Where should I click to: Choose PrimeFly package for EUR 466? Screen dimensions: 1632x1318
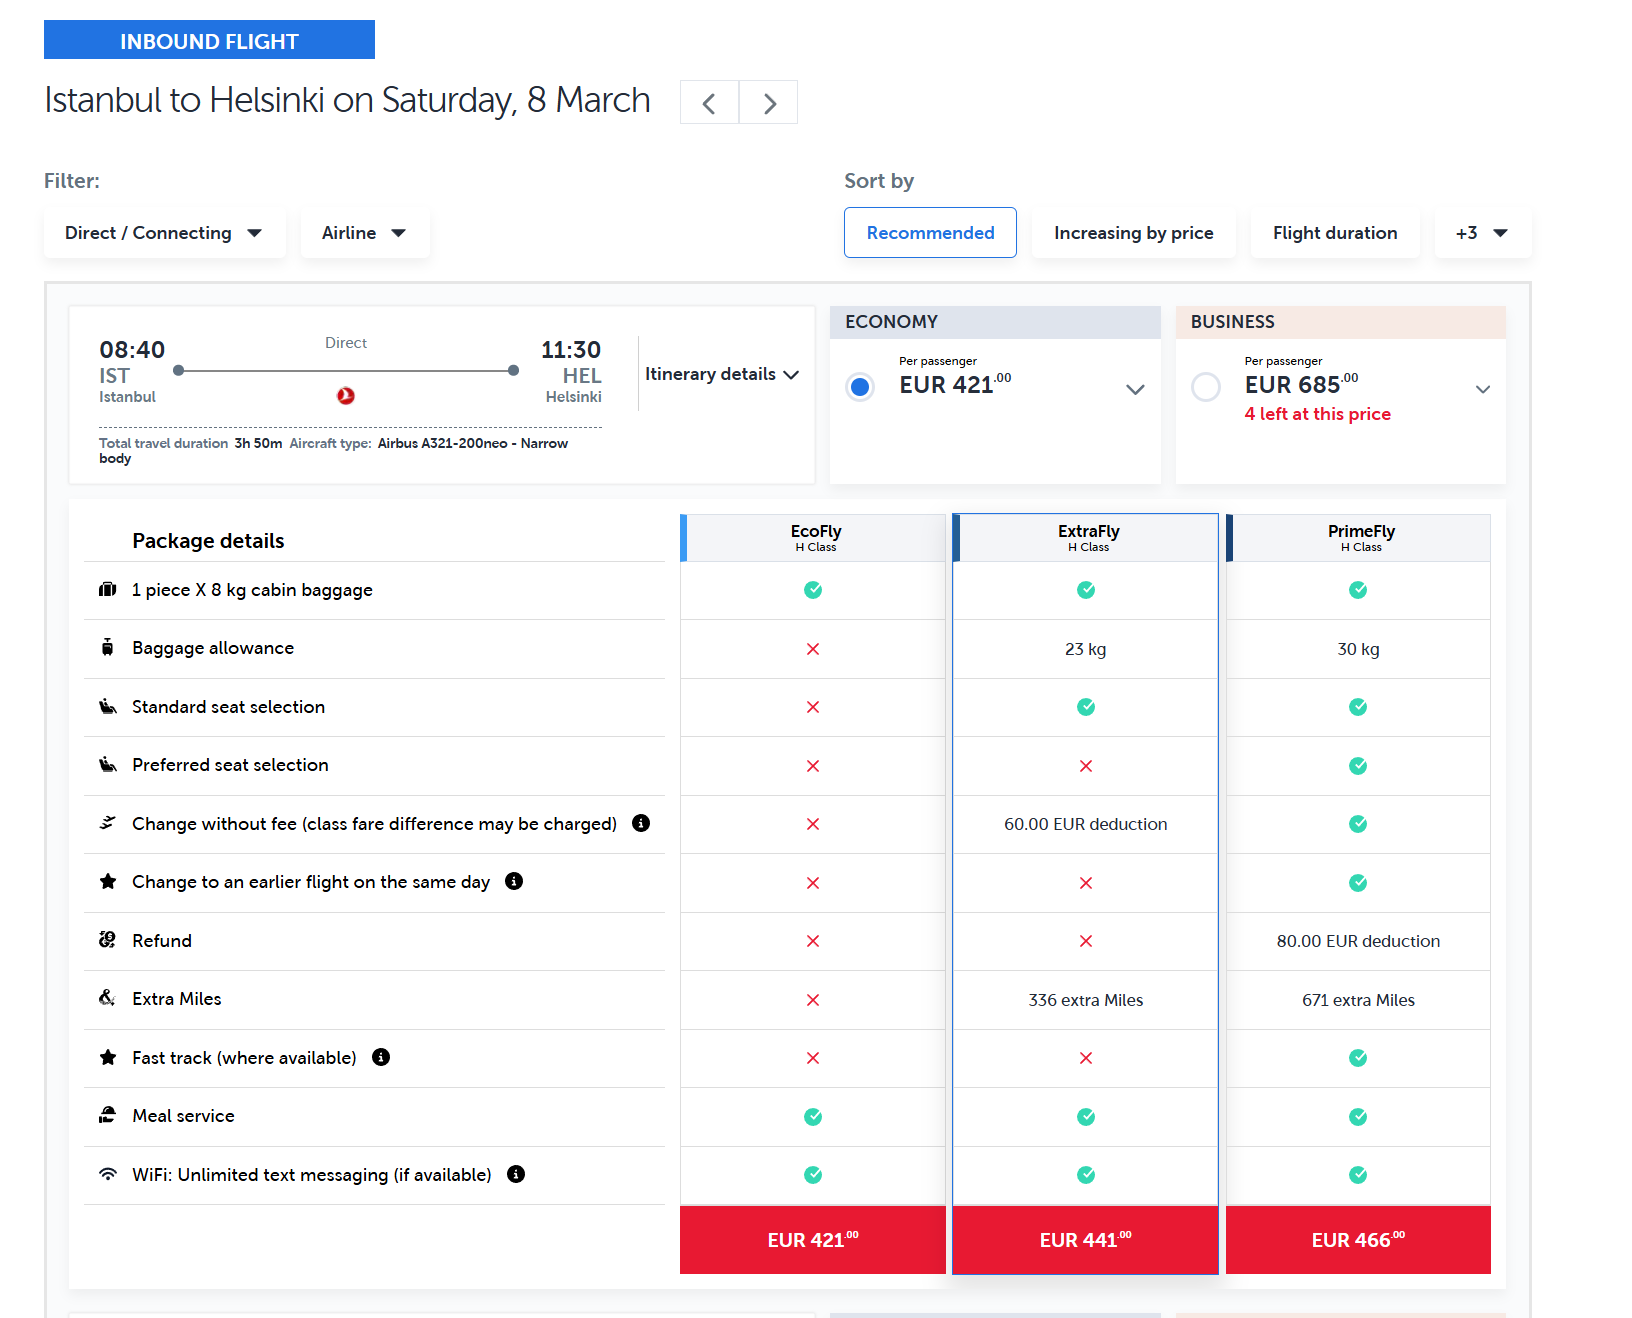[1358, 1240]
